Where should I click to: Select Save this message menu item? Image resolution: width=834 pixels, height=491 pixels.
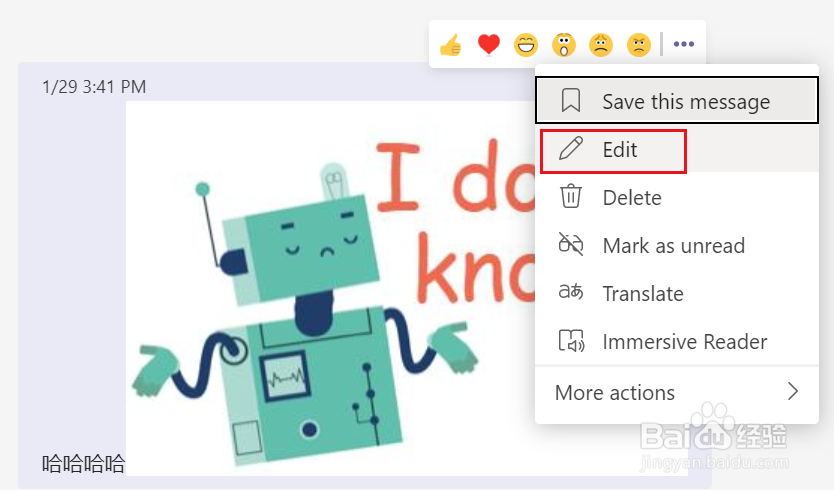tap(686, 101)
